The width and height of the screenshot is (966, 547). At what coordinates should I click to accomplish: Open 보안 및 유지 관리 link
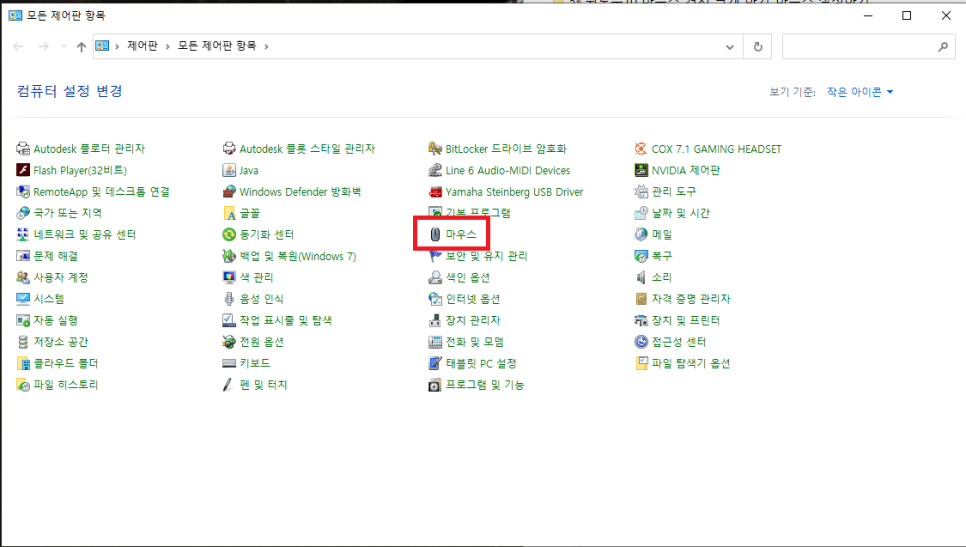pyautogui.click(x=487, y=256)
